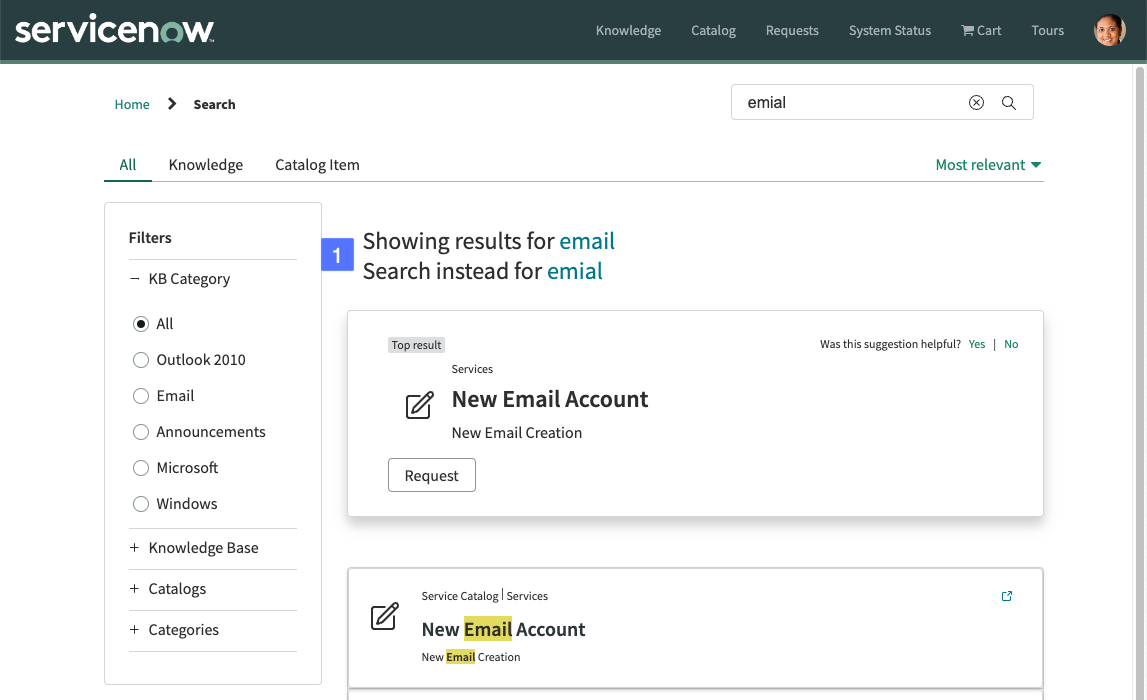This screenshot has width=1147, height=700.
Task: Click the page vertical scrollbar
Action: tap(1139, 382)
